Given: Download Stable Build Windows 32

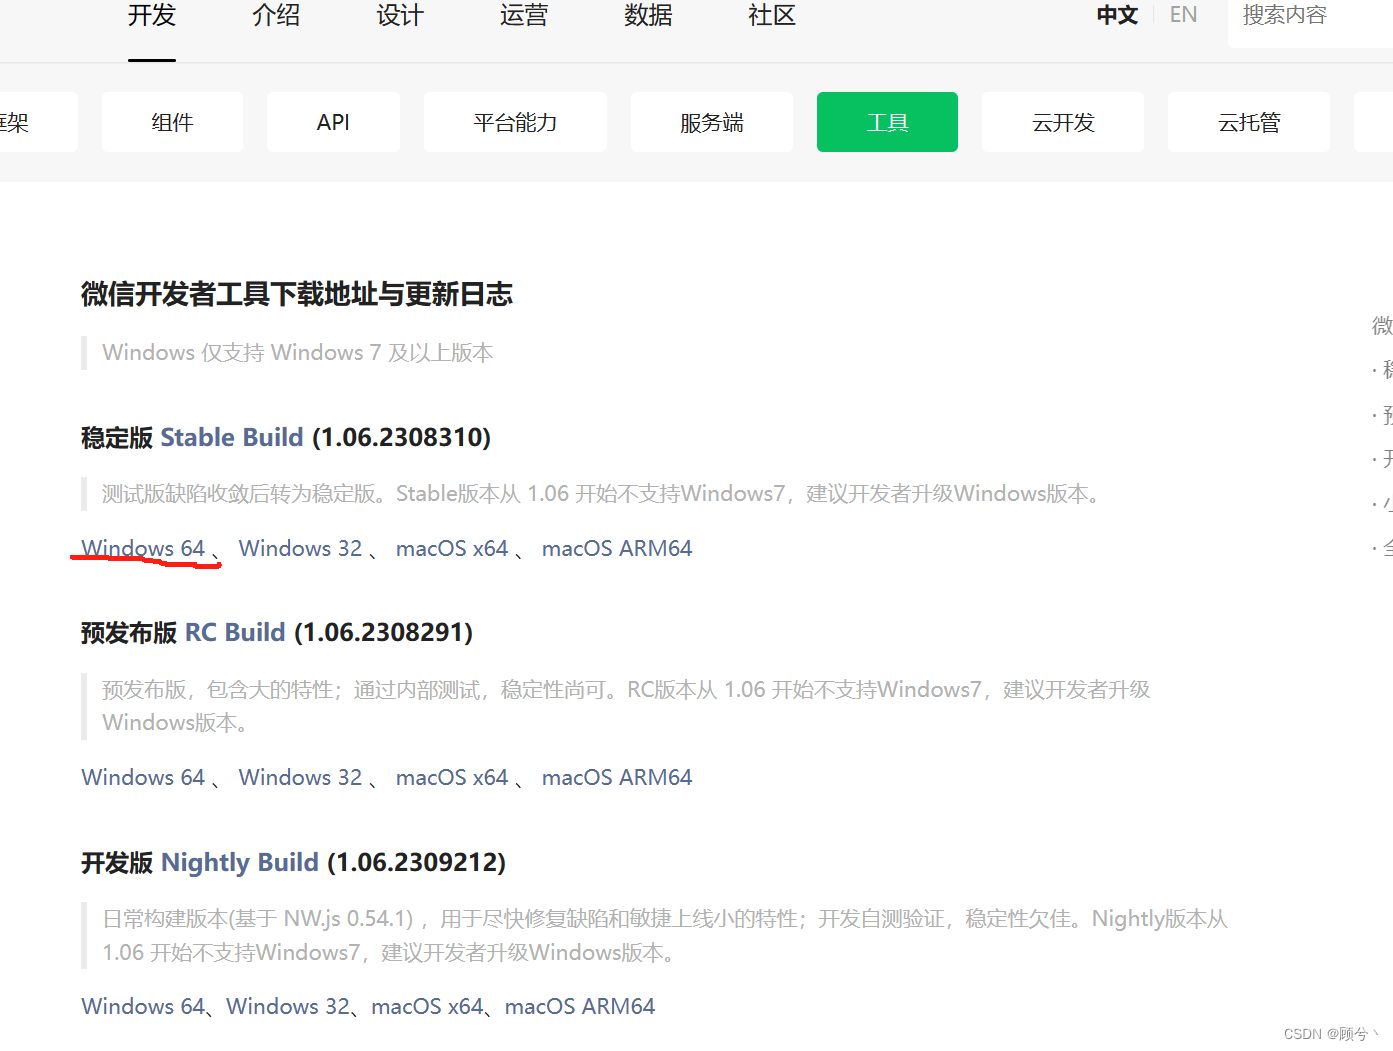Looking at the screenshot, I should click(x=300, y=549).
